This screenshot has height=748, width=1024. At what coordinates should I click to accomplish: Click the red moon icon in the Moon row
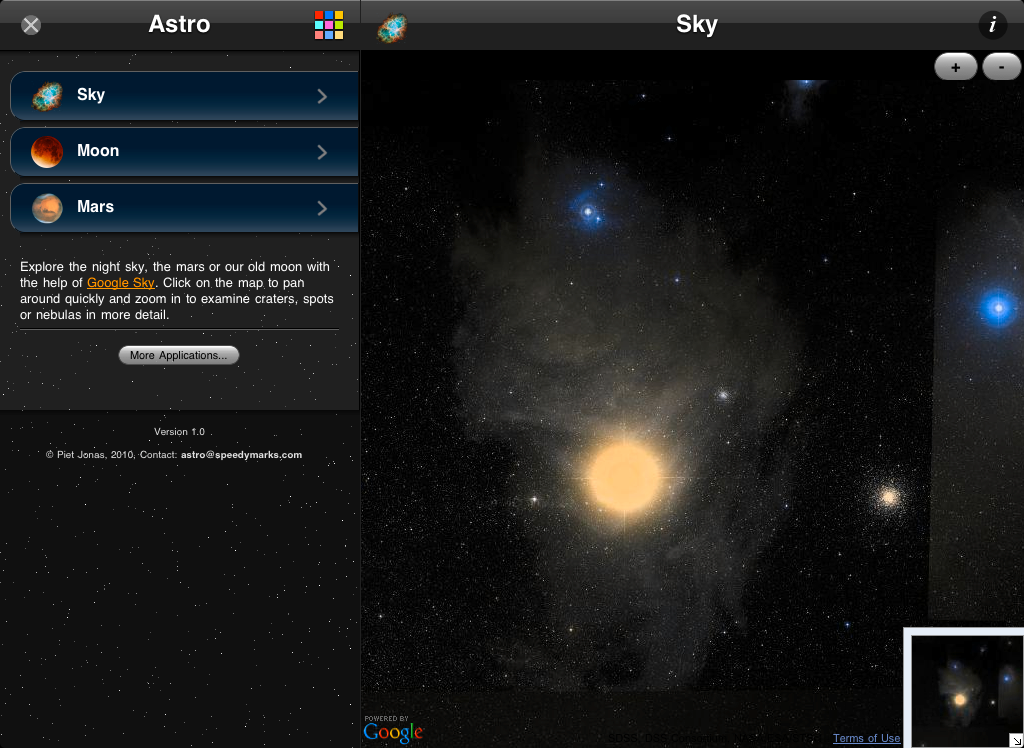coord(47,152)
